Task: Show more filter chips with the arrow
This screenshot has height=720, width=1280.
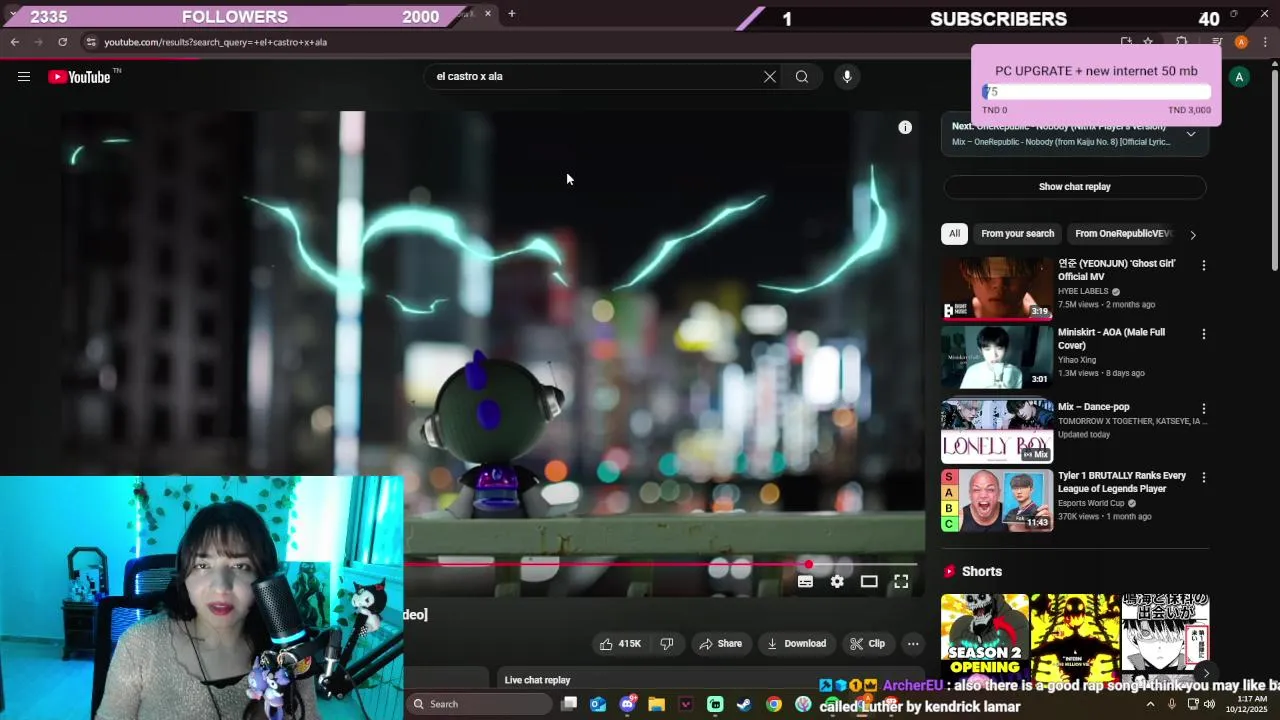Action: pyautogui.click(x=1192, y=235)
